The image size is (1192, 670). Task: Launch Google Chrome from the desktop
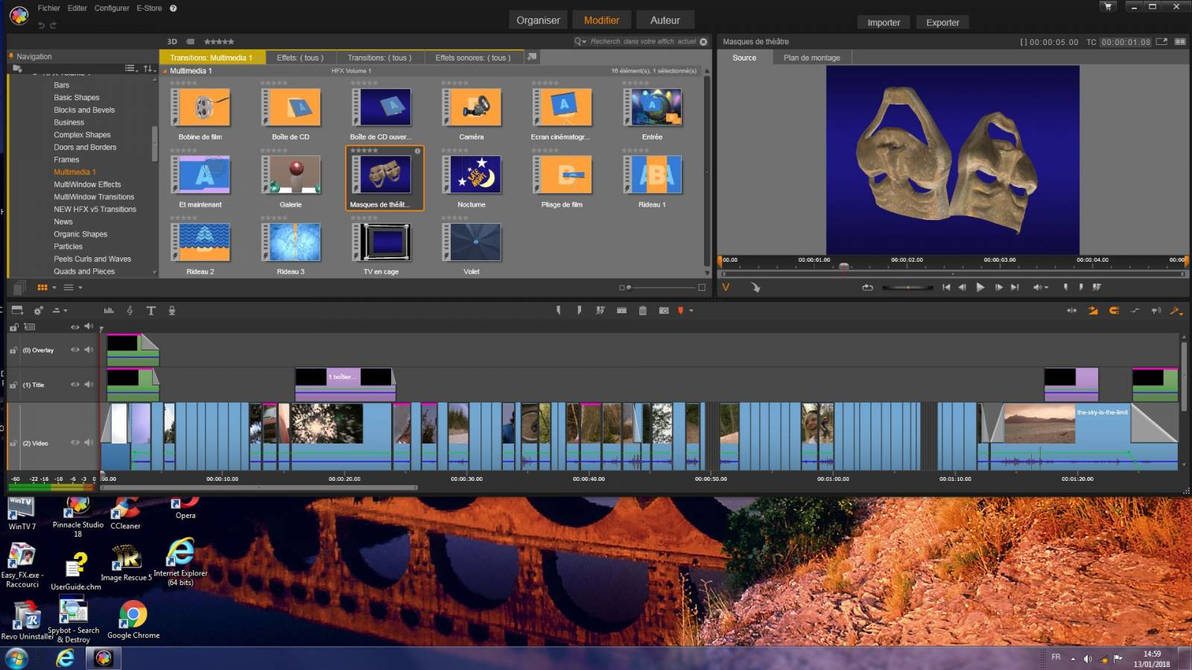tap(133, 620)
